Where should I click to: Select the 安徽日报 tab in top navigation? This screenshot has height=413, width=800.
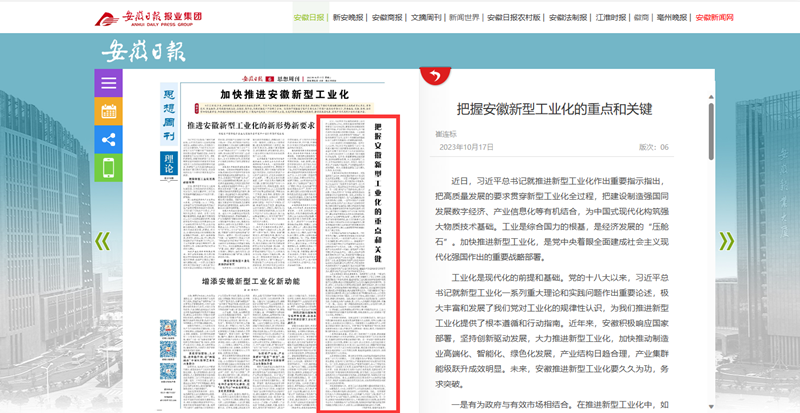(x=309, y=18)
